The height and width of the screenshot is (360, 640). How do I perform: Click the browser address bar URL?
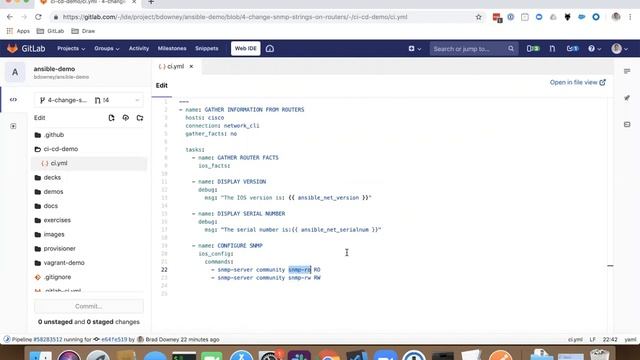235,17
